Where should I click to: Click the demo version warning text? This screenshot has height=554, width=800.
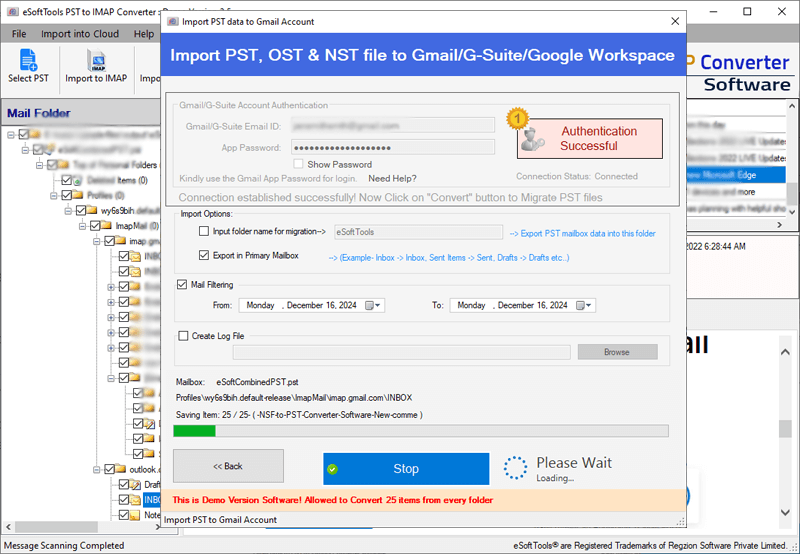click(x=333, y=500)
